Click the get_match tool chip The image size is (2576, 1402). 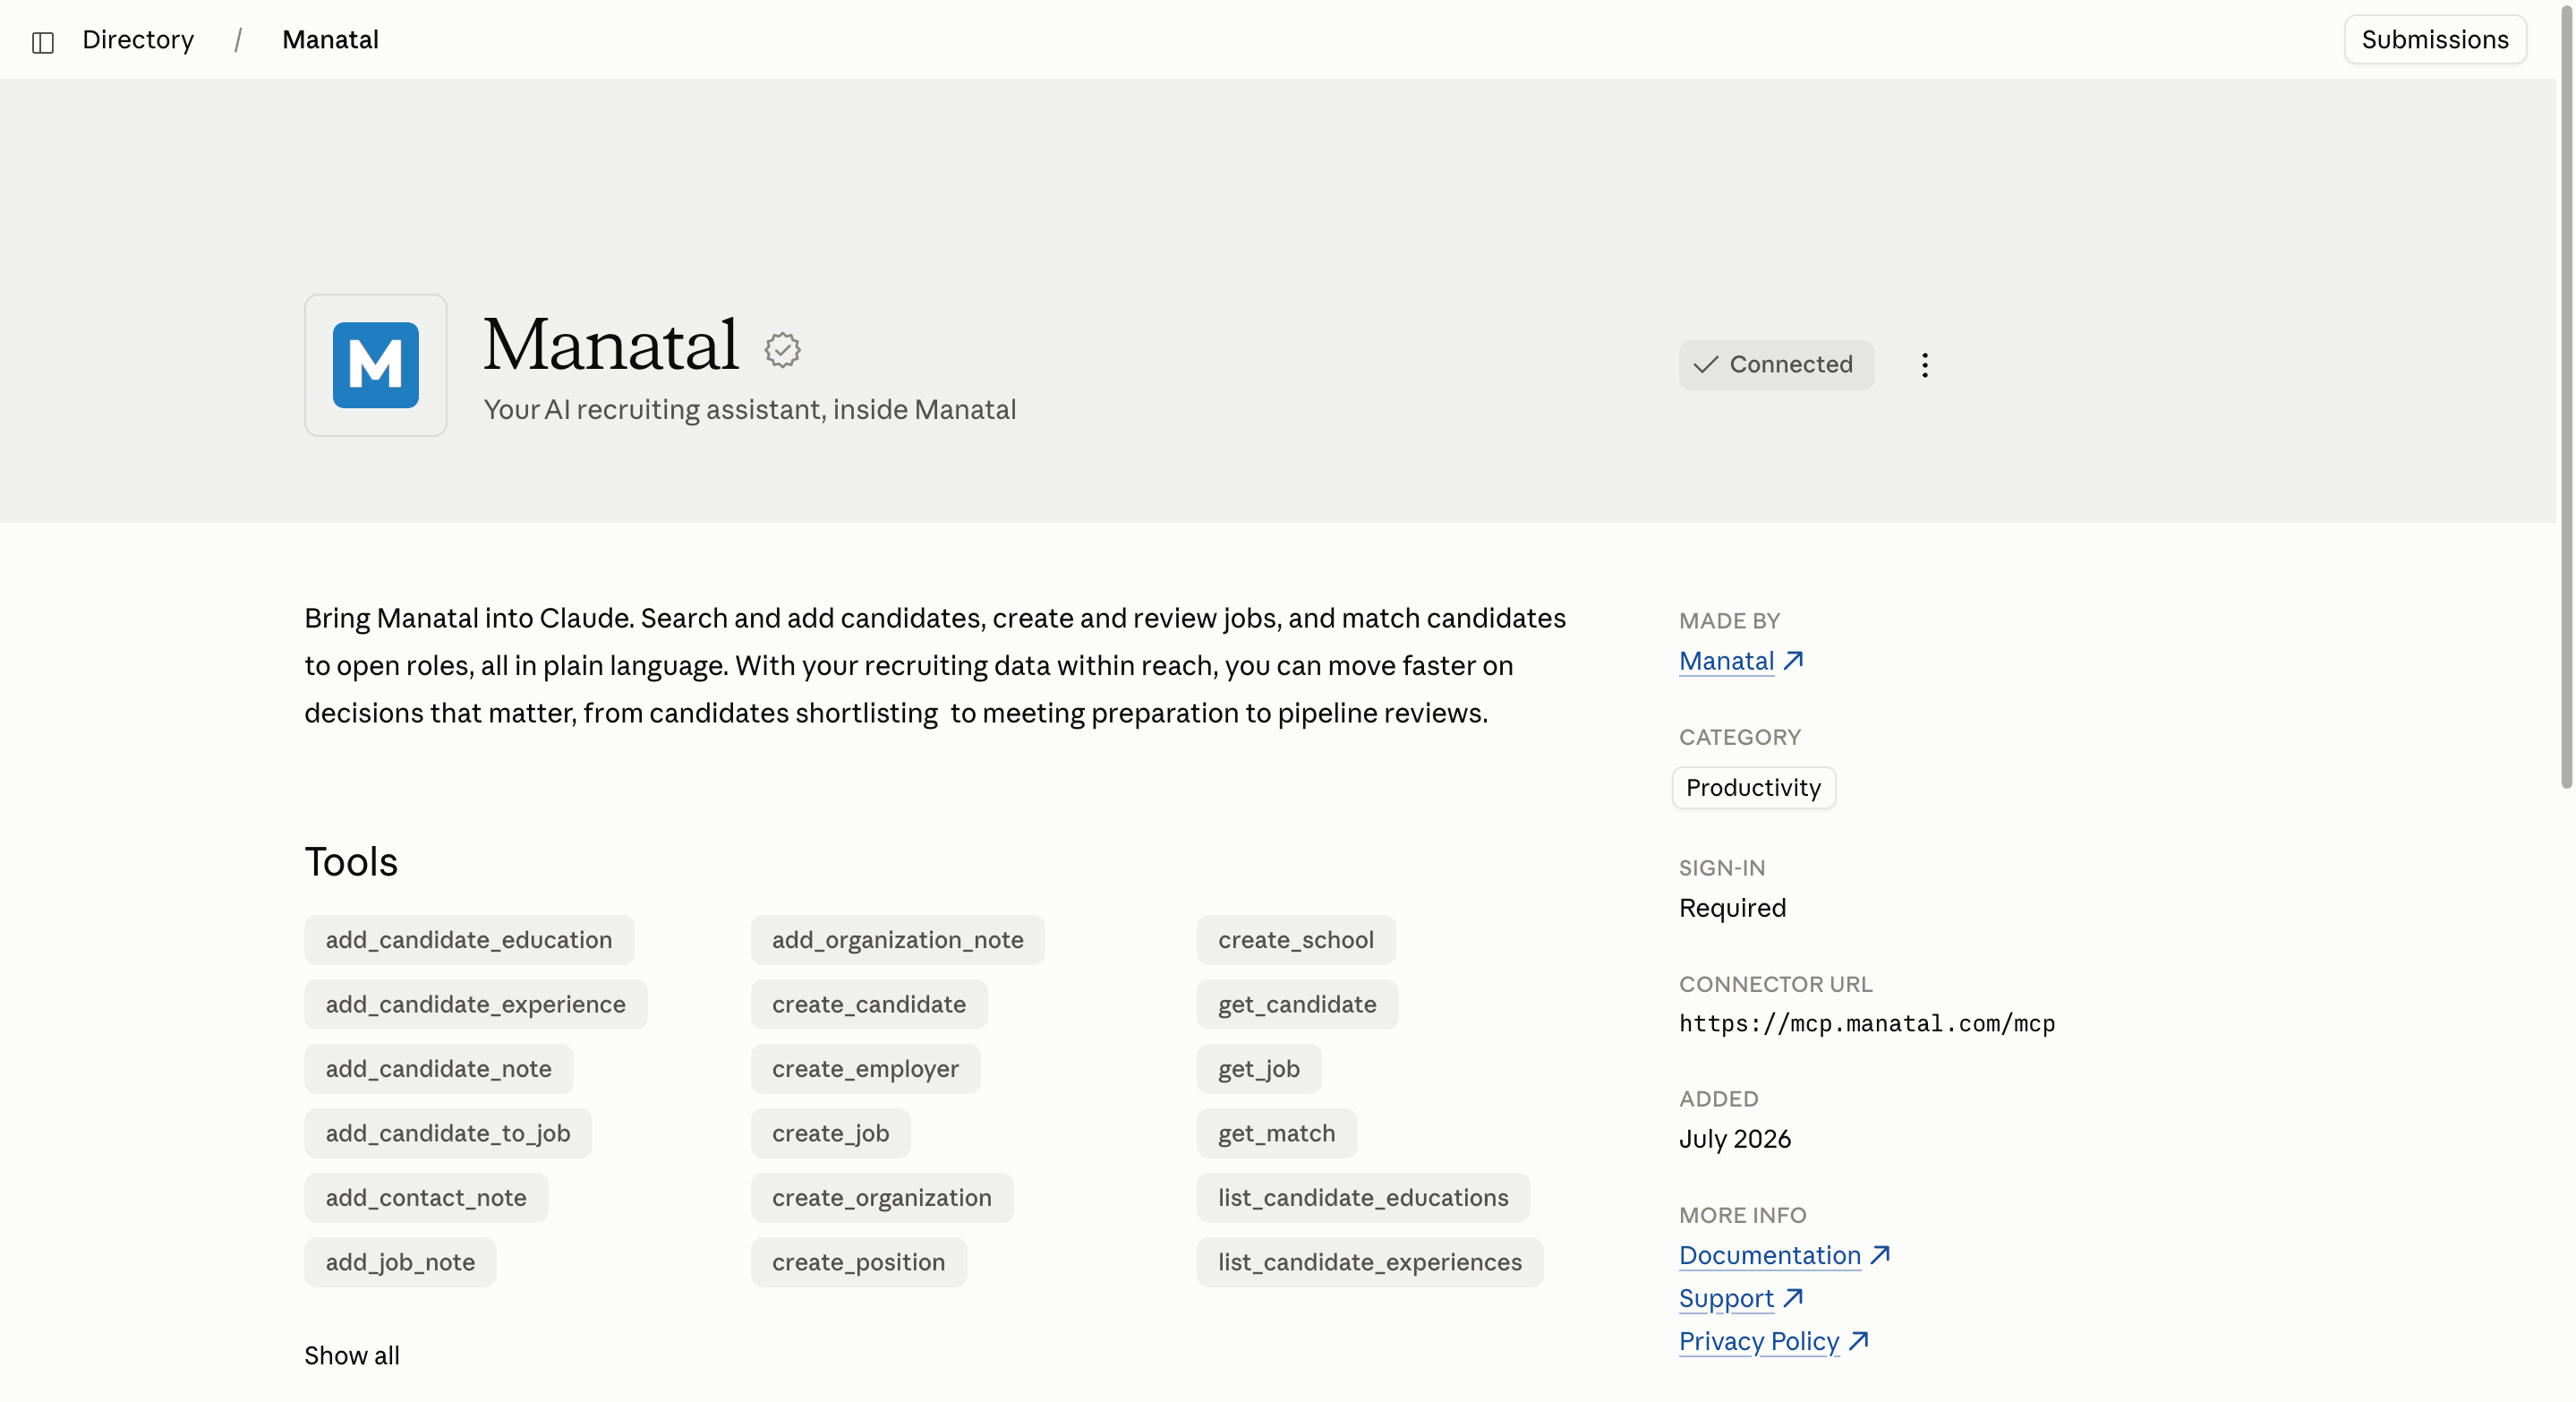pyautogui.click(x=1277, y=1133)
